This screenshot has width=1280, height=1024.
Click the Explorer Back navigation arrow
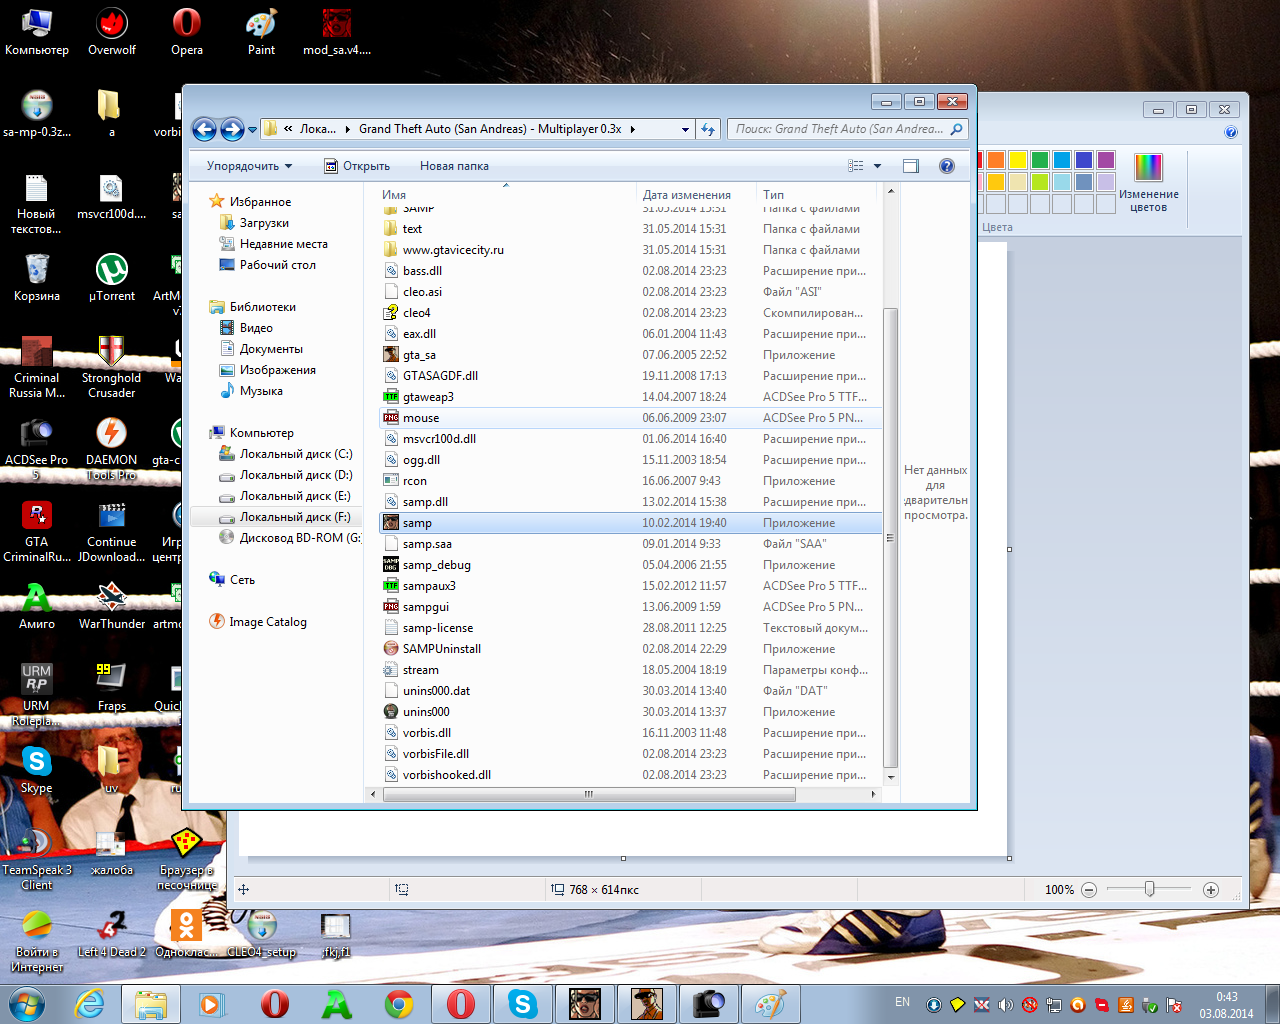204,129
